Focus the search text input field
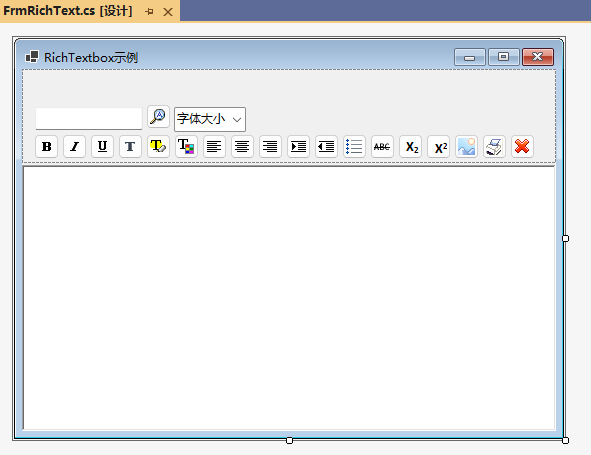The image size is (591, 455). click(89, 119)
